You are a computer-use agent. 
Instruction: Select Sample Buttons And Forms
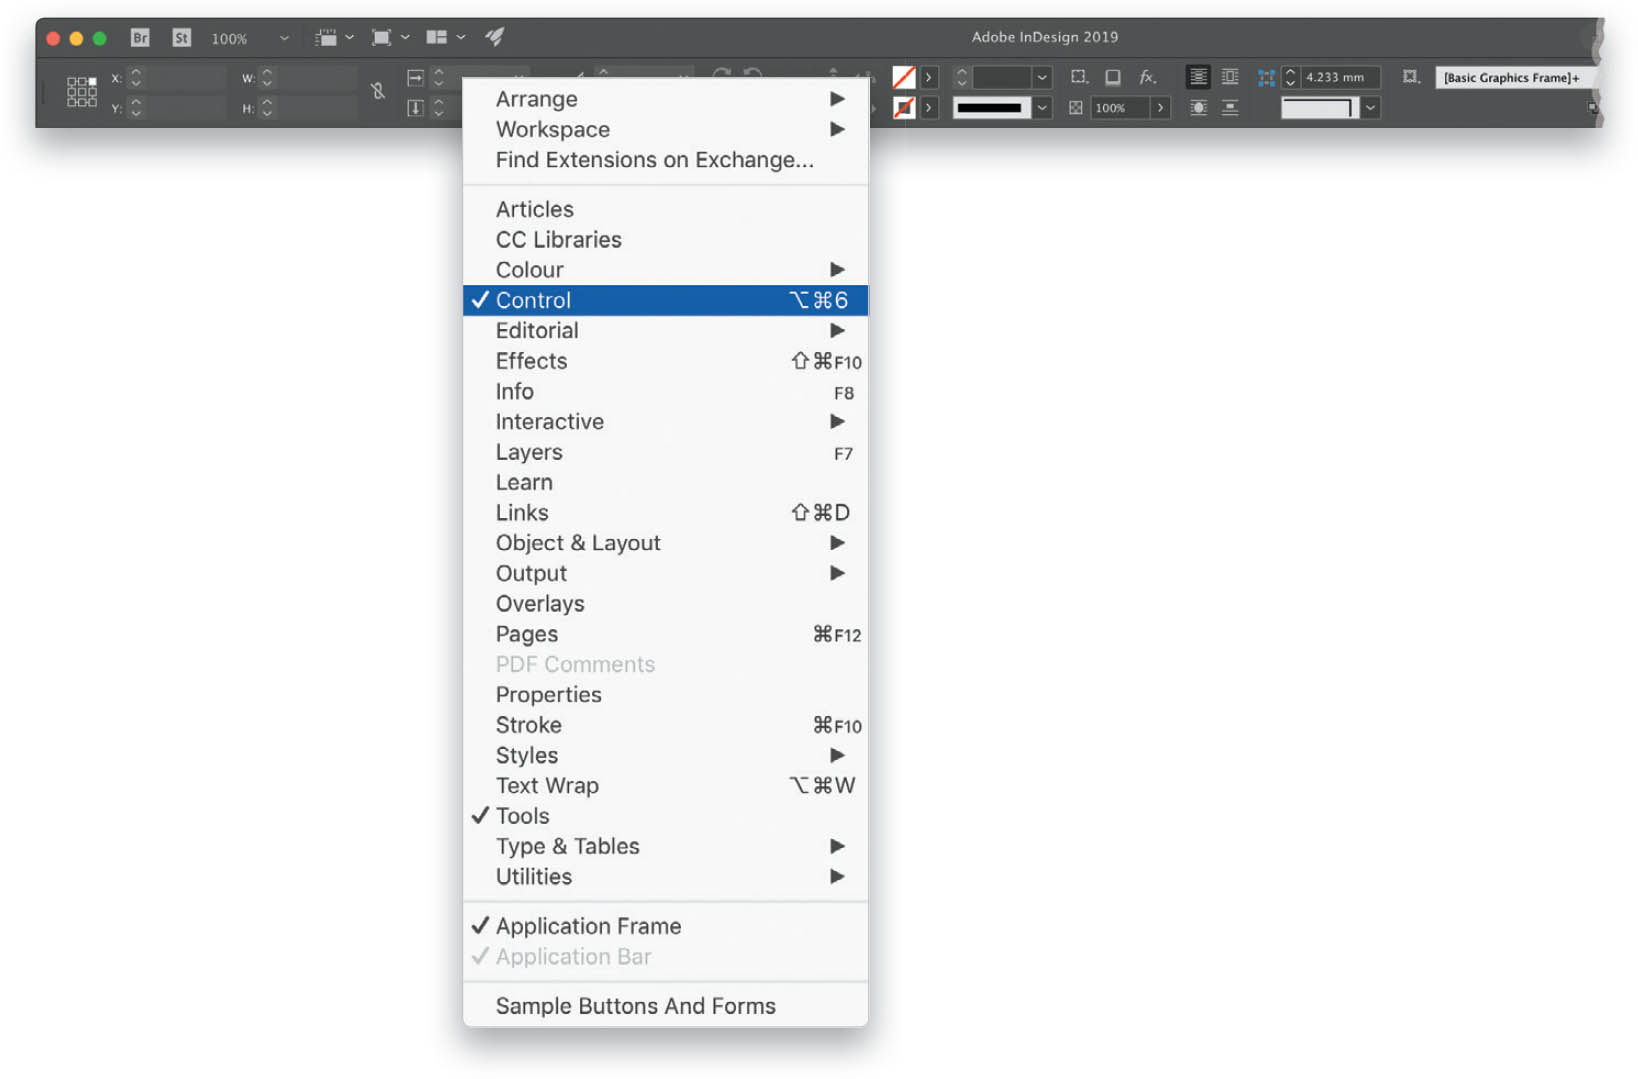click(x=636, y=1006)
